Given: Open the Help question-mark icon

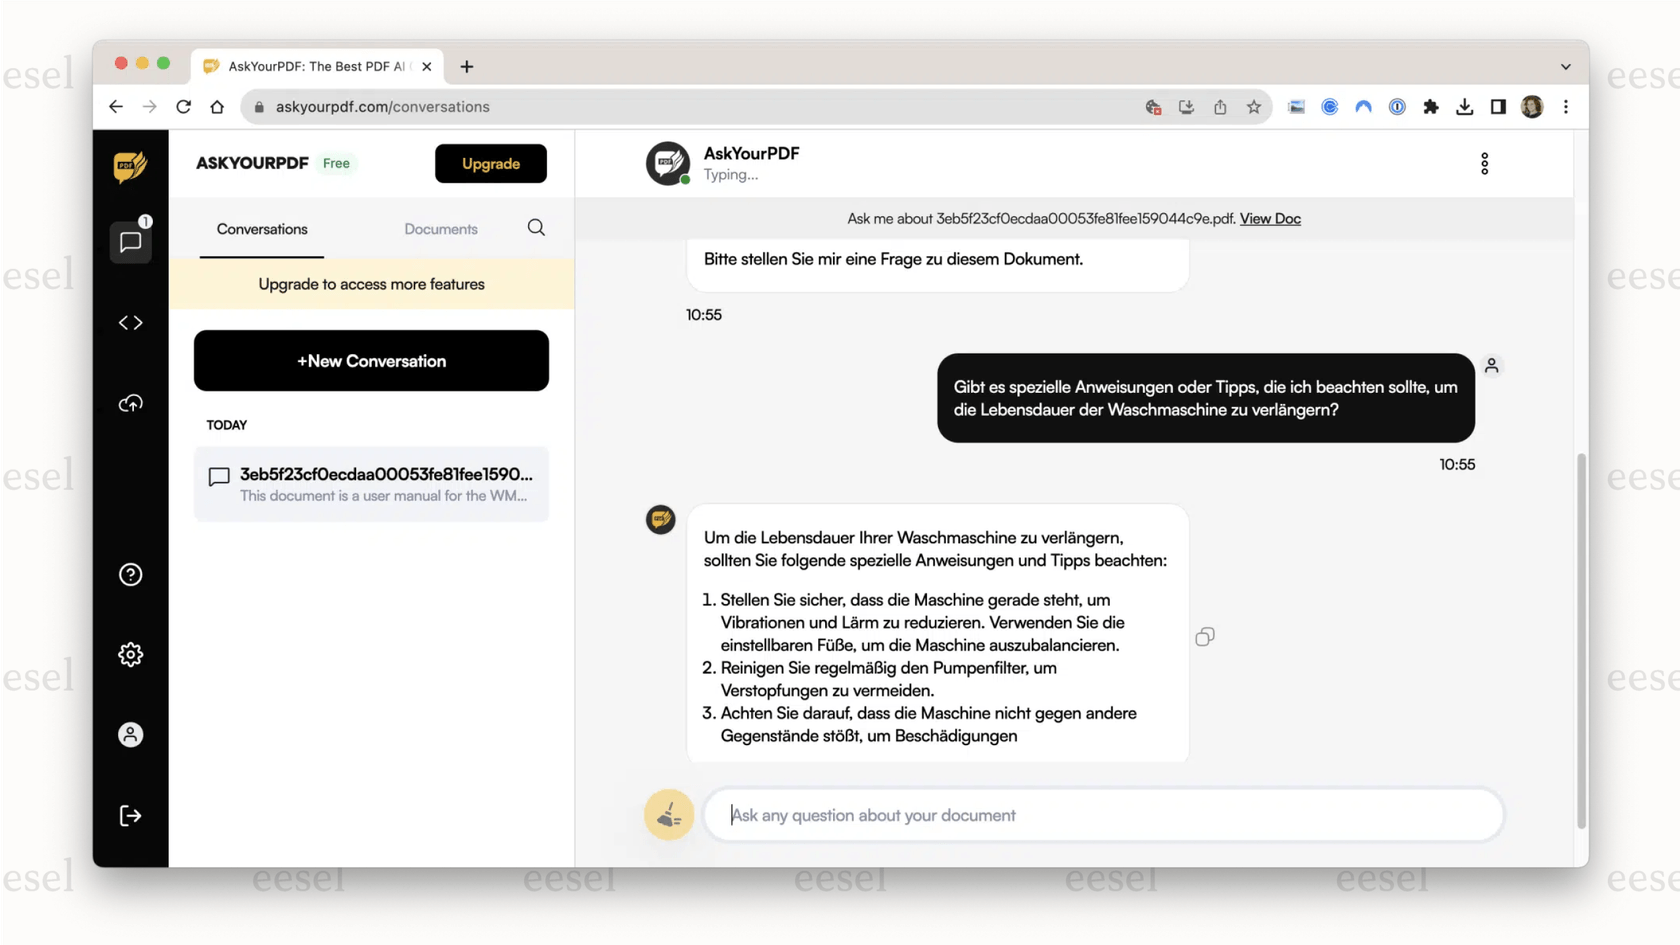Looking at the screenshot, I should coord(131,574).
